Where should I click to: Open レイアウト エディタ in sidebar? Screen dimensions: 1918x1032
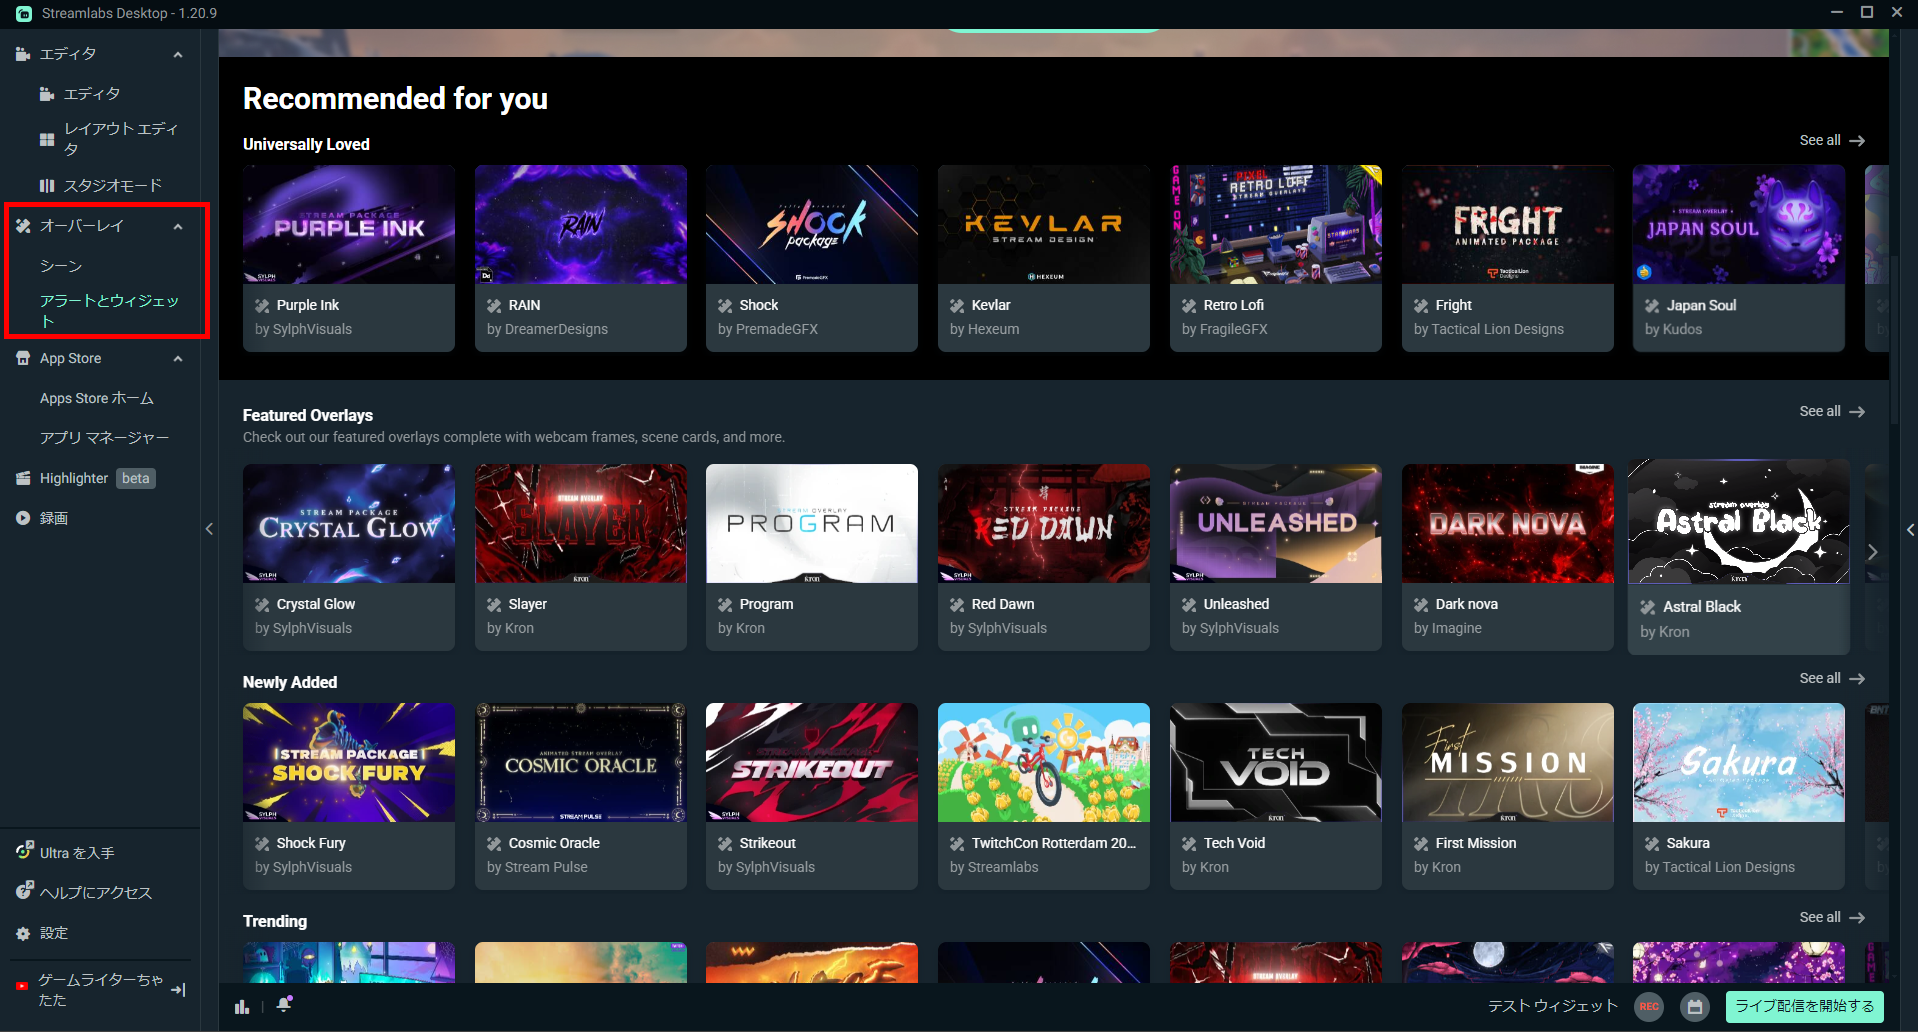click(121, 139)
